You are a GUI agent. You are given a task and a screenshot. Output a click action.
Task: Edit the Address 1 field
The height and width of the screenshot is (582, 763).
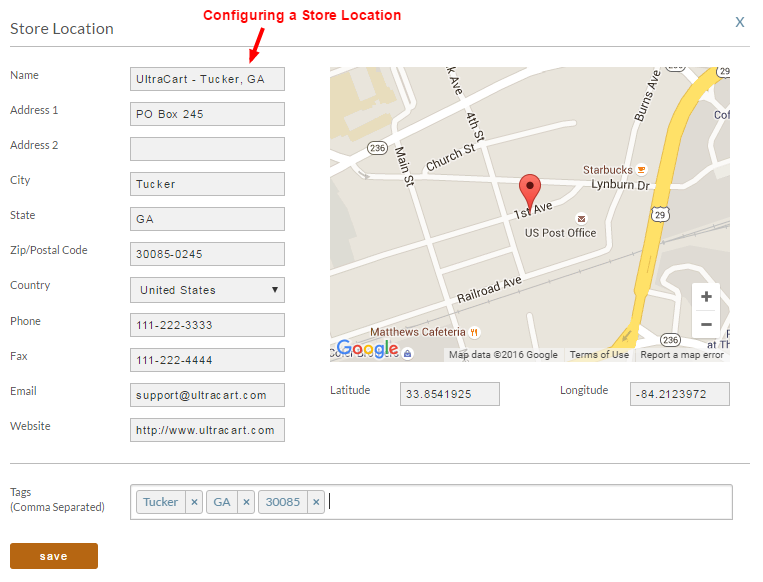(207, 114)
